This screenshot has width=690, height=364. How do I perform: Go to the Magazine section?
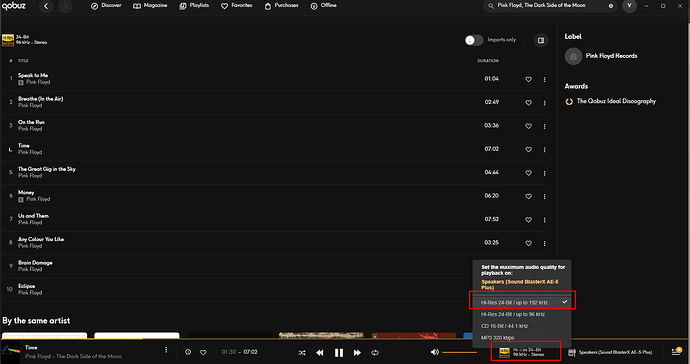[x=150, y=6]
